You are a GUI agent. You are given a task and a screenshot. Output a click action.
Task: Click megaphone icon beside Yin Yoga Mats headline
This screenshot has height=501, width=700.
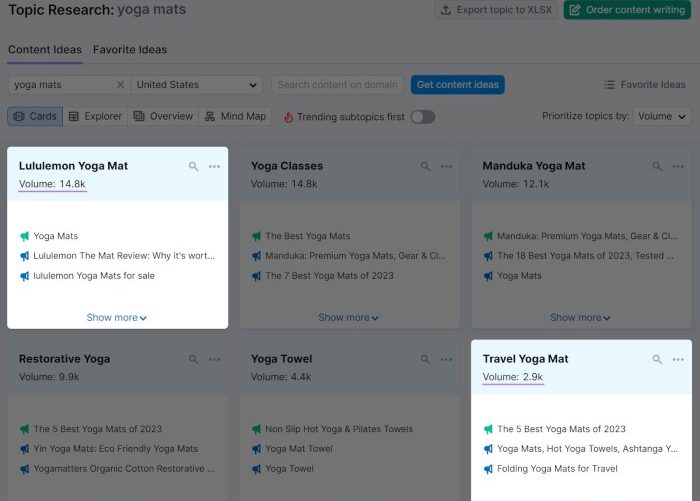point(25,449)
